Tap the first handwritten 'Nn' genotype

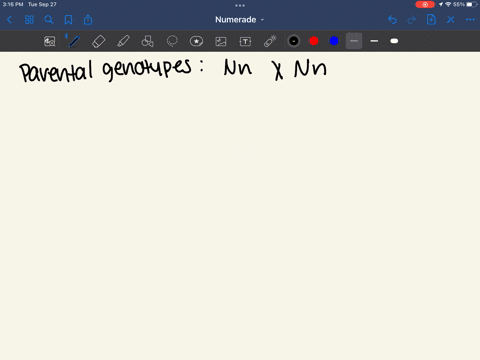237,67
